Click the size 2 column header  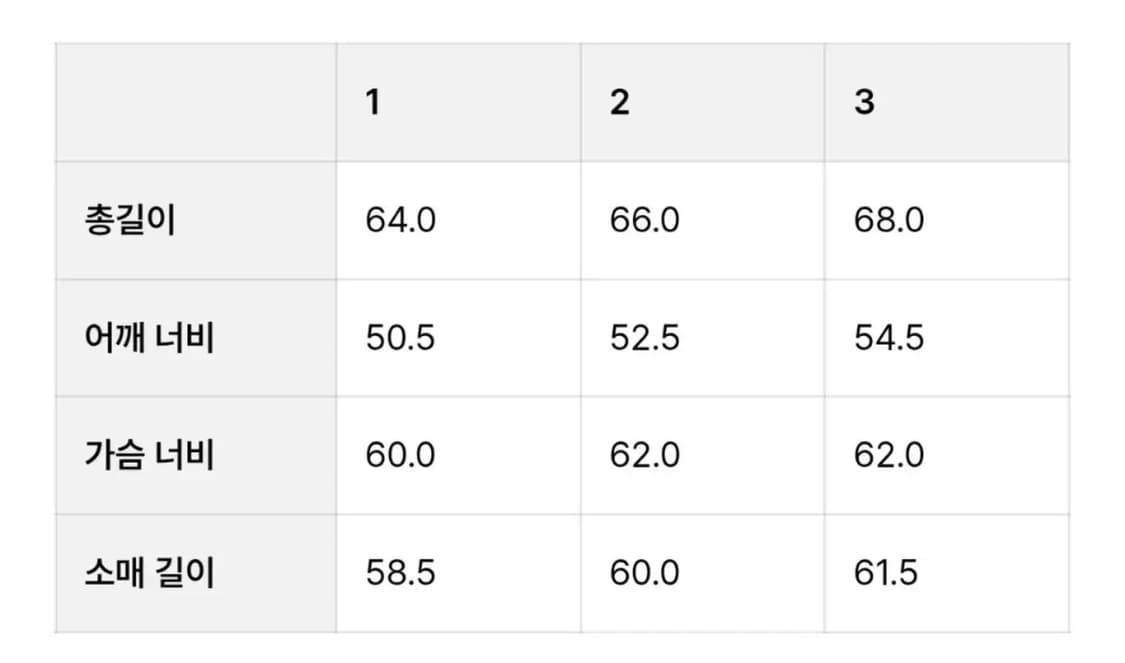[620, 102]
